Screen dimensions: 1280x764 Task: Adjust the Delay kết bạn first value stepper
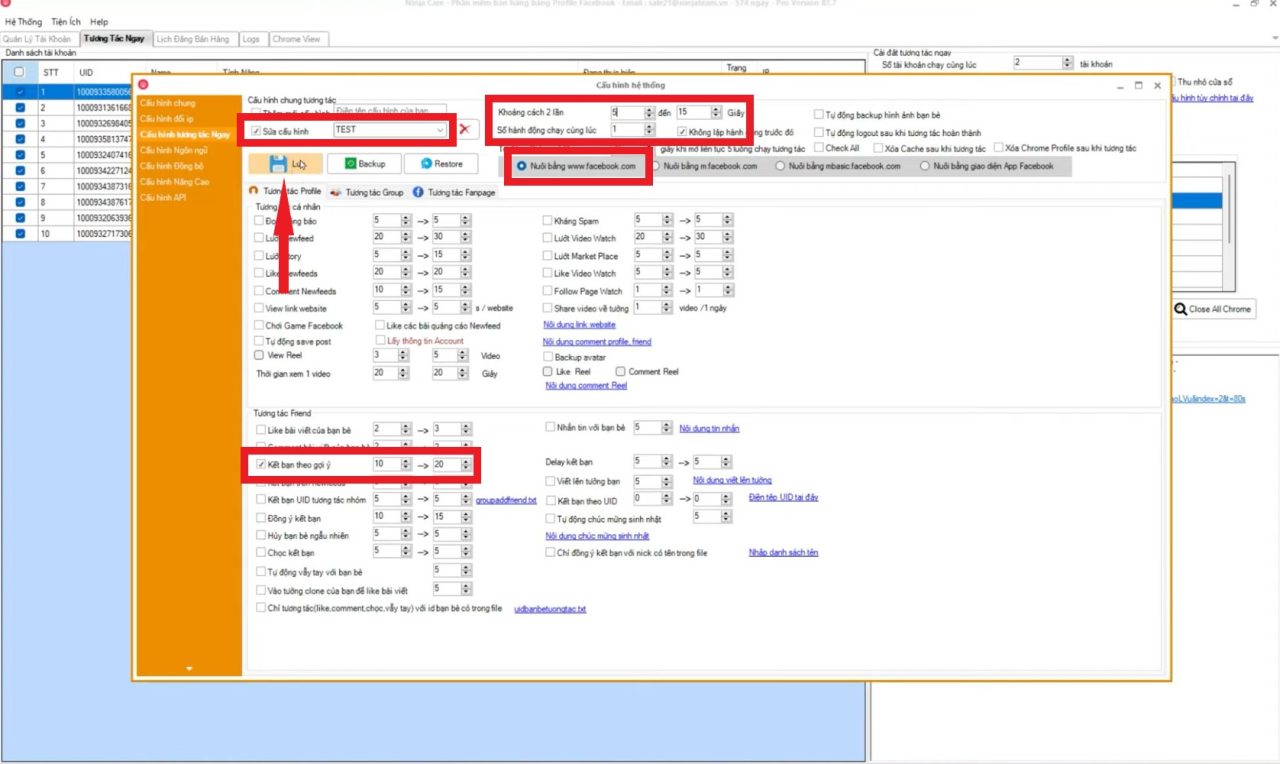click(x=666, y=462)
